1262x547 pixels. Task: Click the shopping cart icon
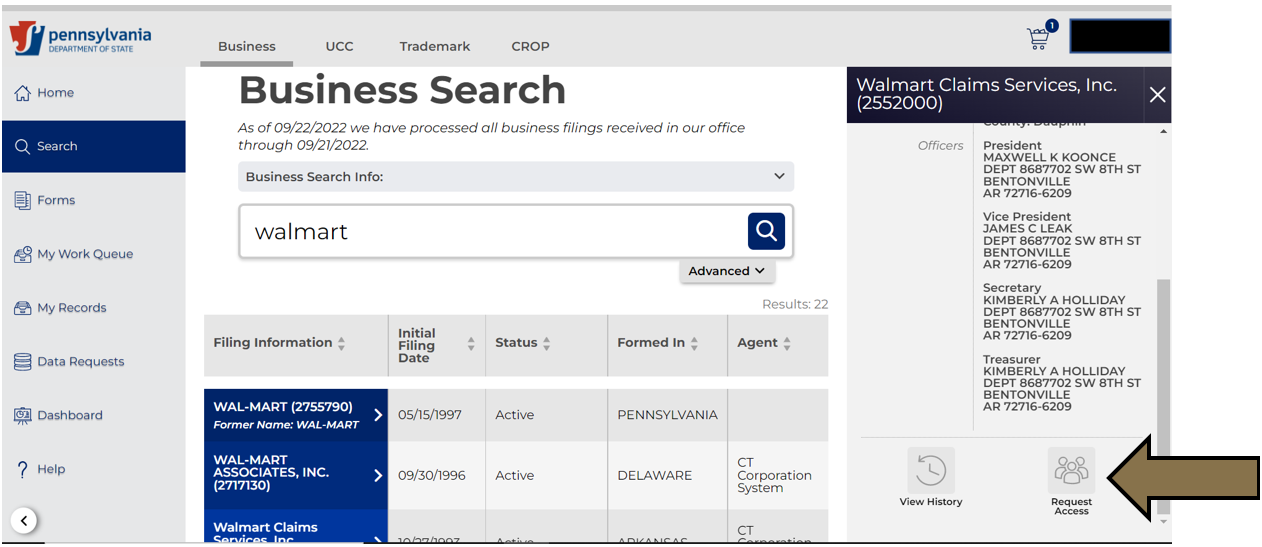tap(1039, 38)
